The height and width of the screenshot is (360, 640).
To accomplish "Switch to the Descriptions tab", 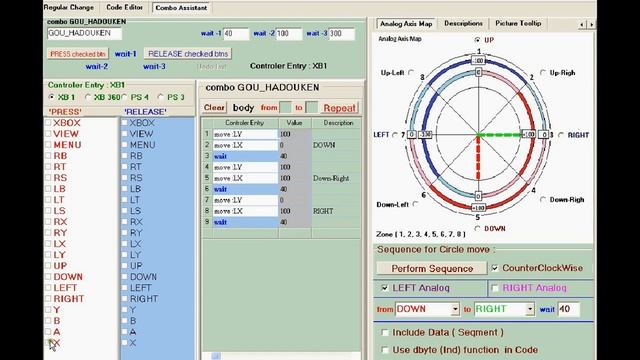I will [x=463, y=24].
